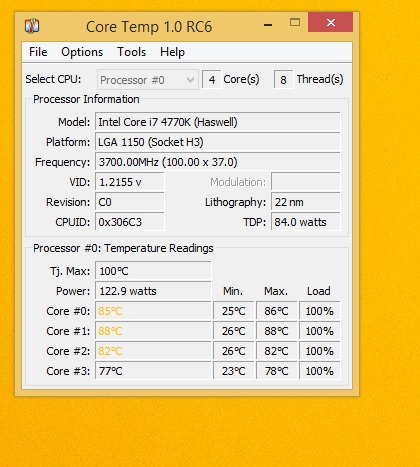Open the Tools menu
The width and height of the screenshot is (420, 467).
[131, 52]
